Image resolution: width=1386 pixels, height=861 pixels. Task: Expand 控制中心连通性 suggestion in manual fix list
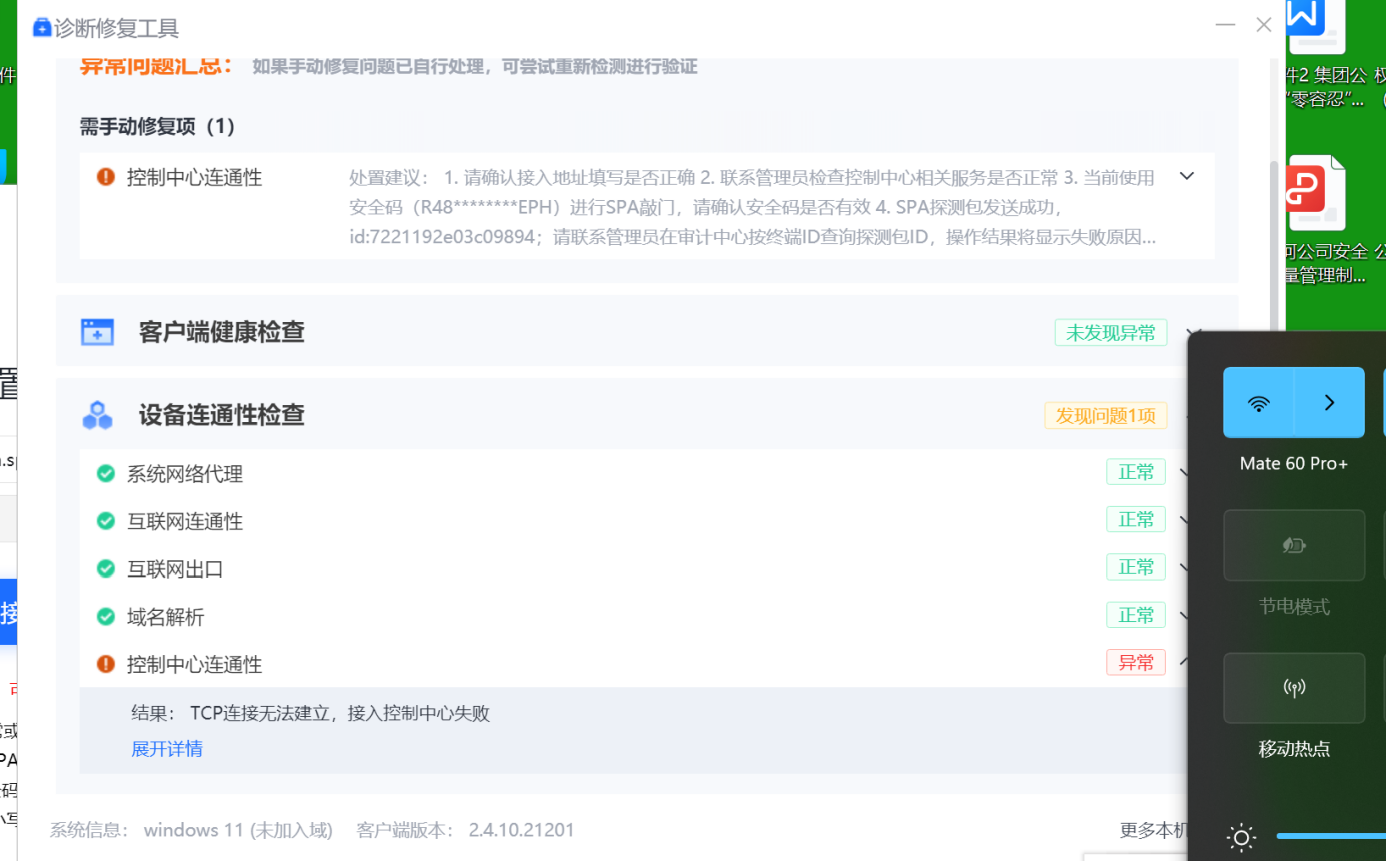(x=1187, y=176)
